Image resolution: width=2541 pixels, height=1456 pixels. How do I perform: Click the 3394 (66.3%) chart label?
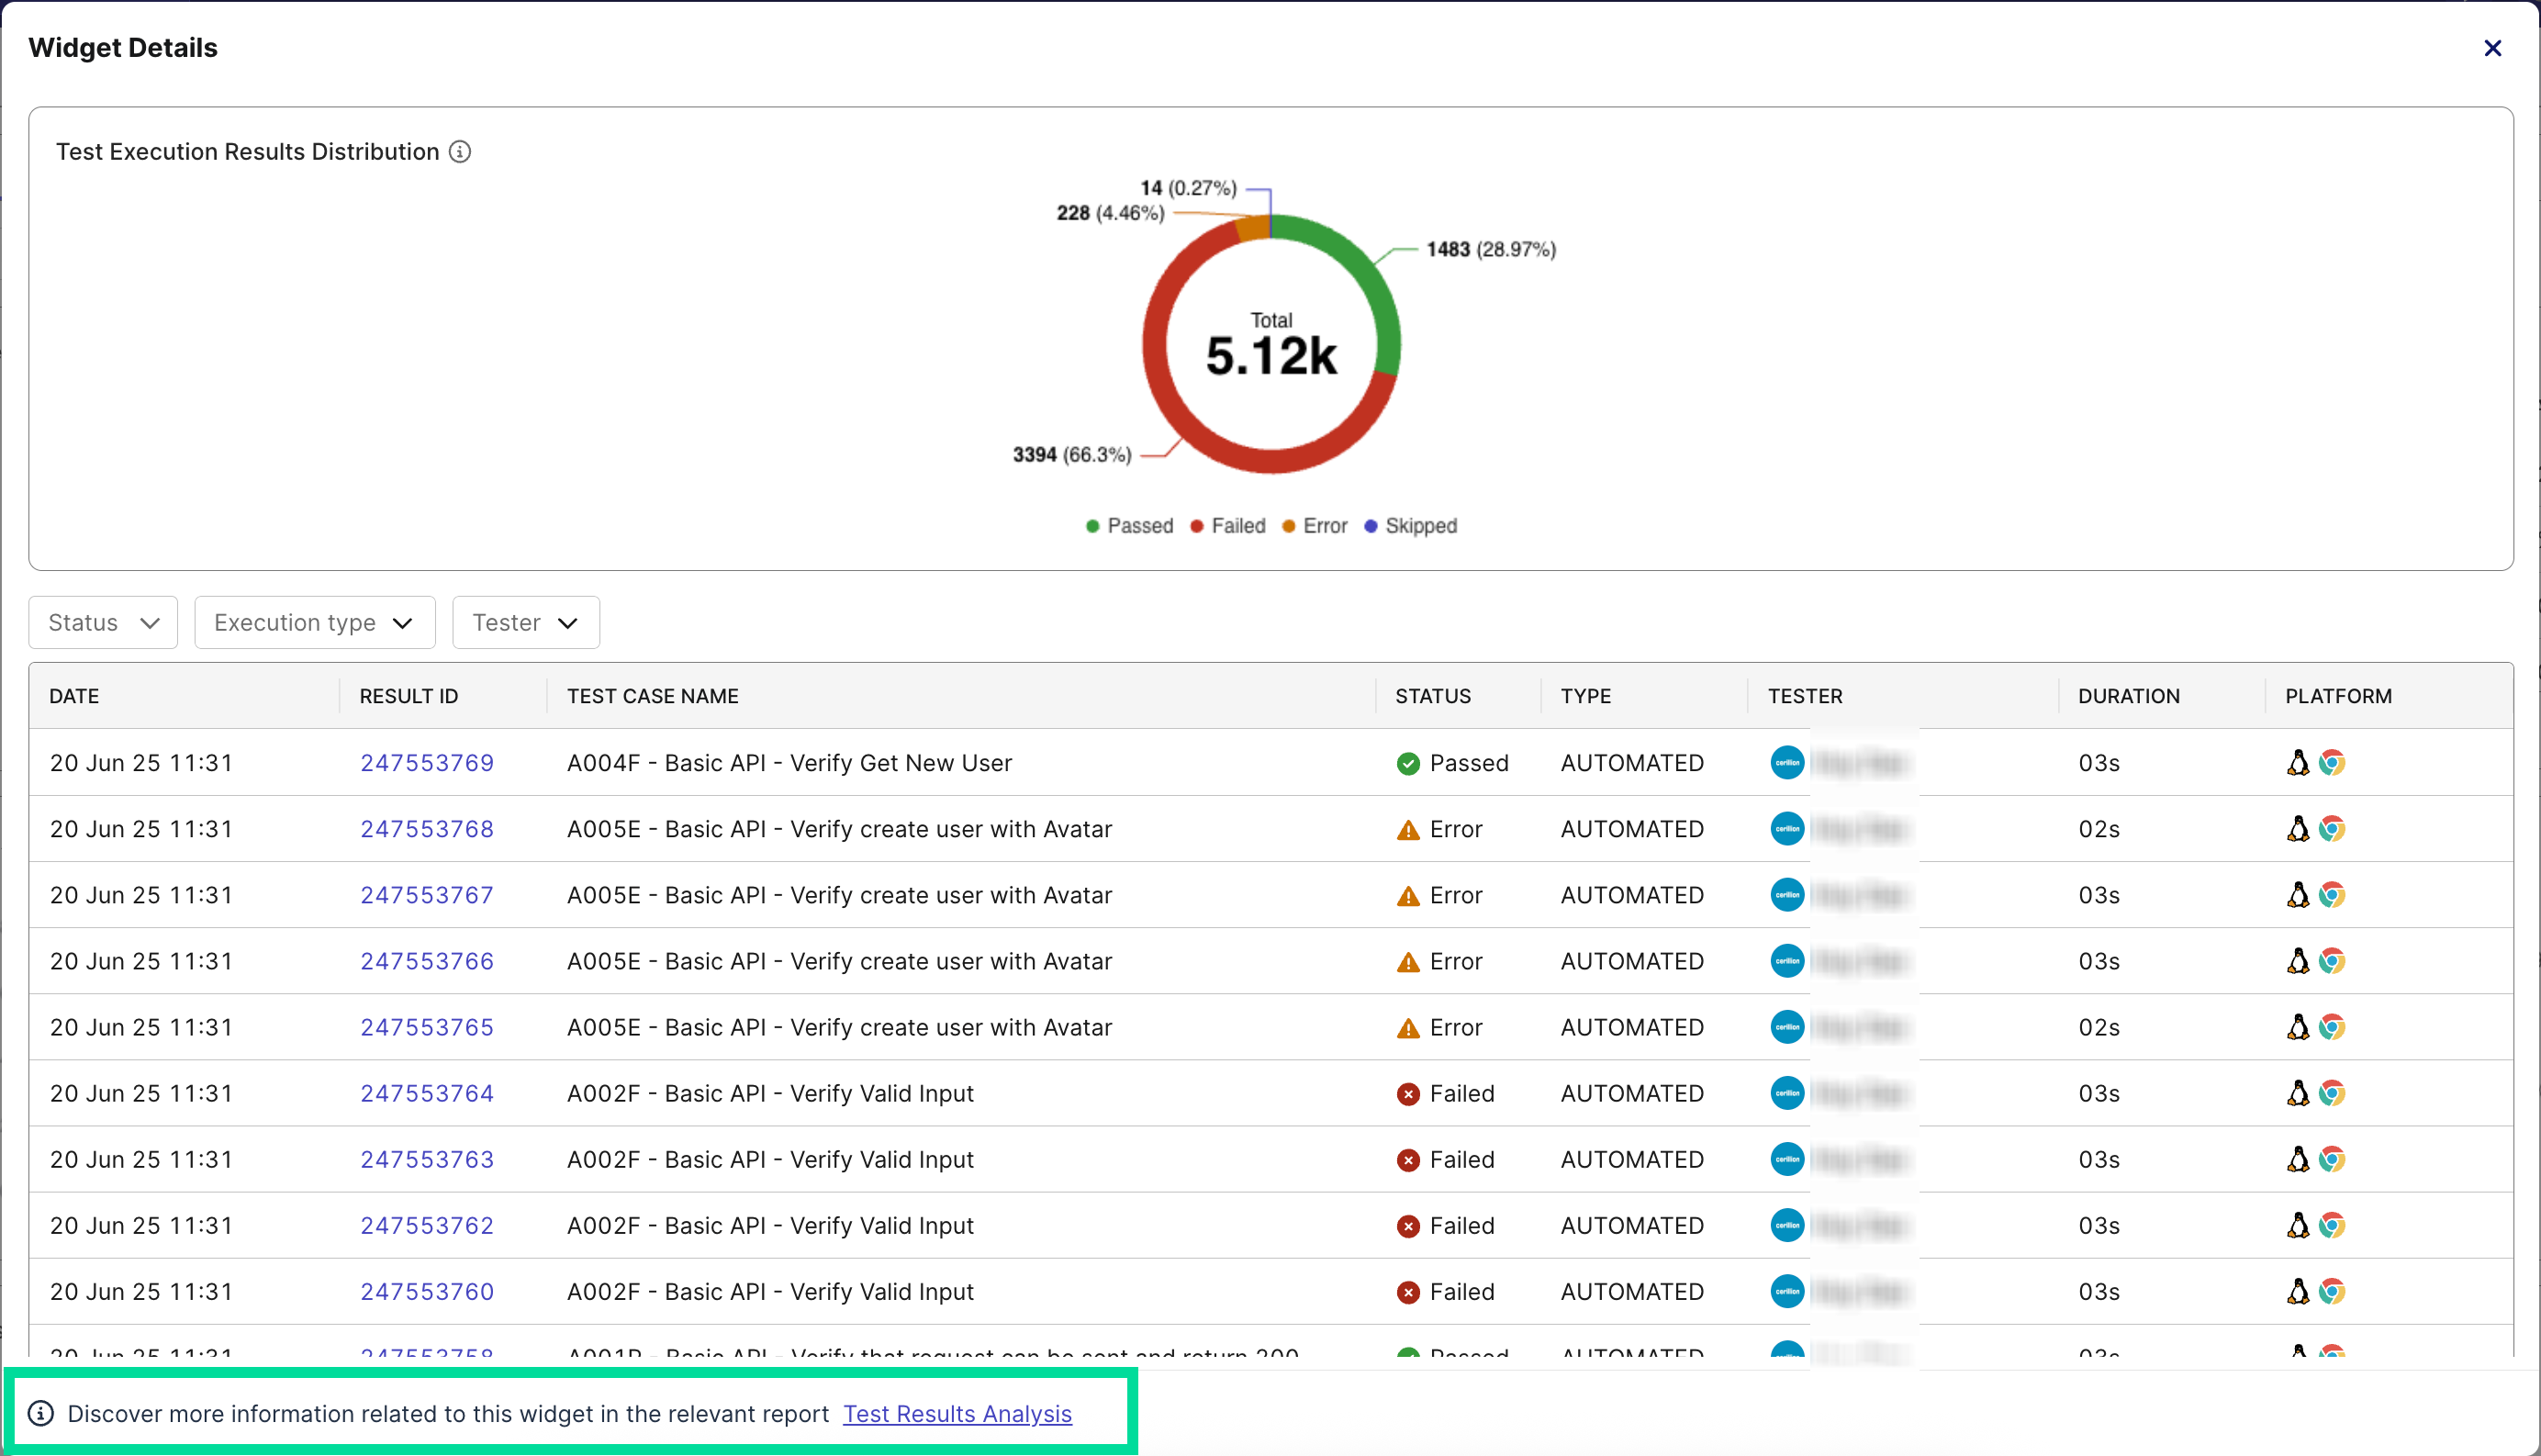pos(1072,454)
